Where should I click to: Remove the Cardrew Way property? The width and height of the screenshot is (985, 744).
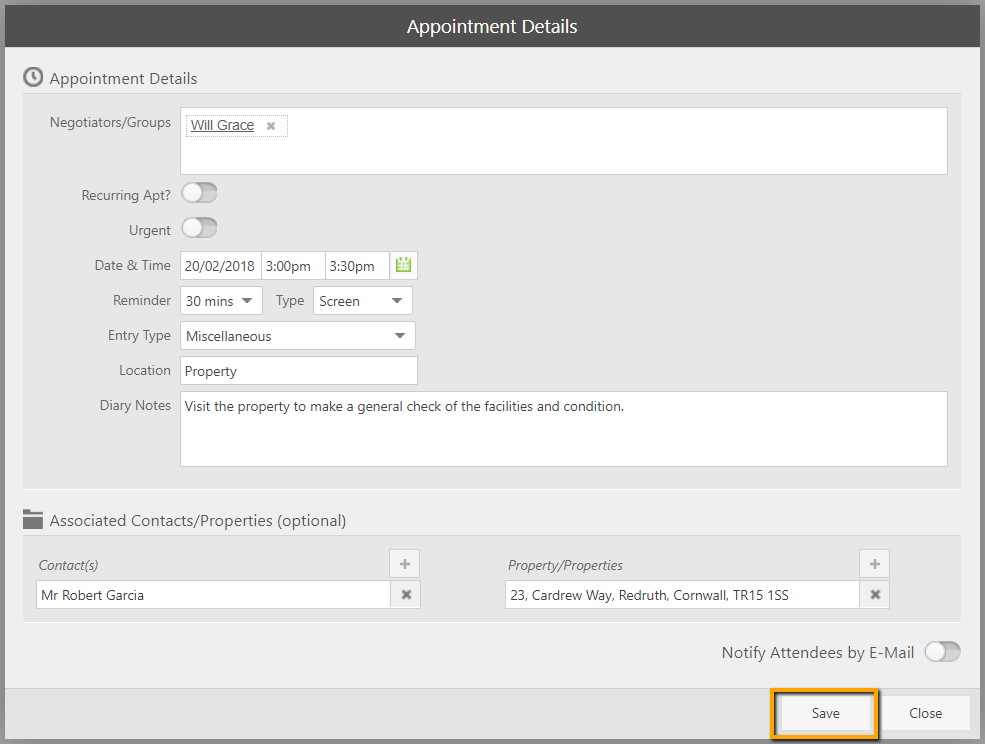tap(875, 595)
